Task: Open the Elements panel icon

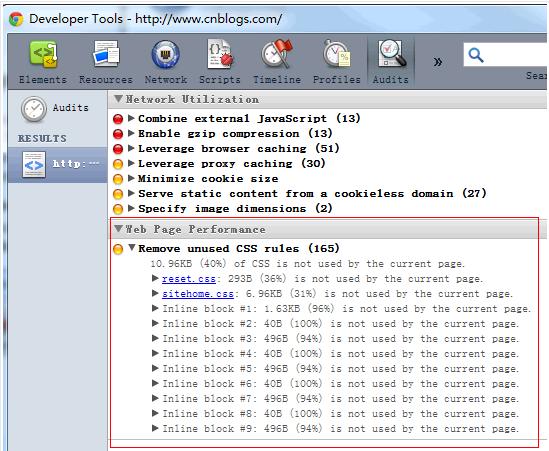Action: [x=43, y=55]
